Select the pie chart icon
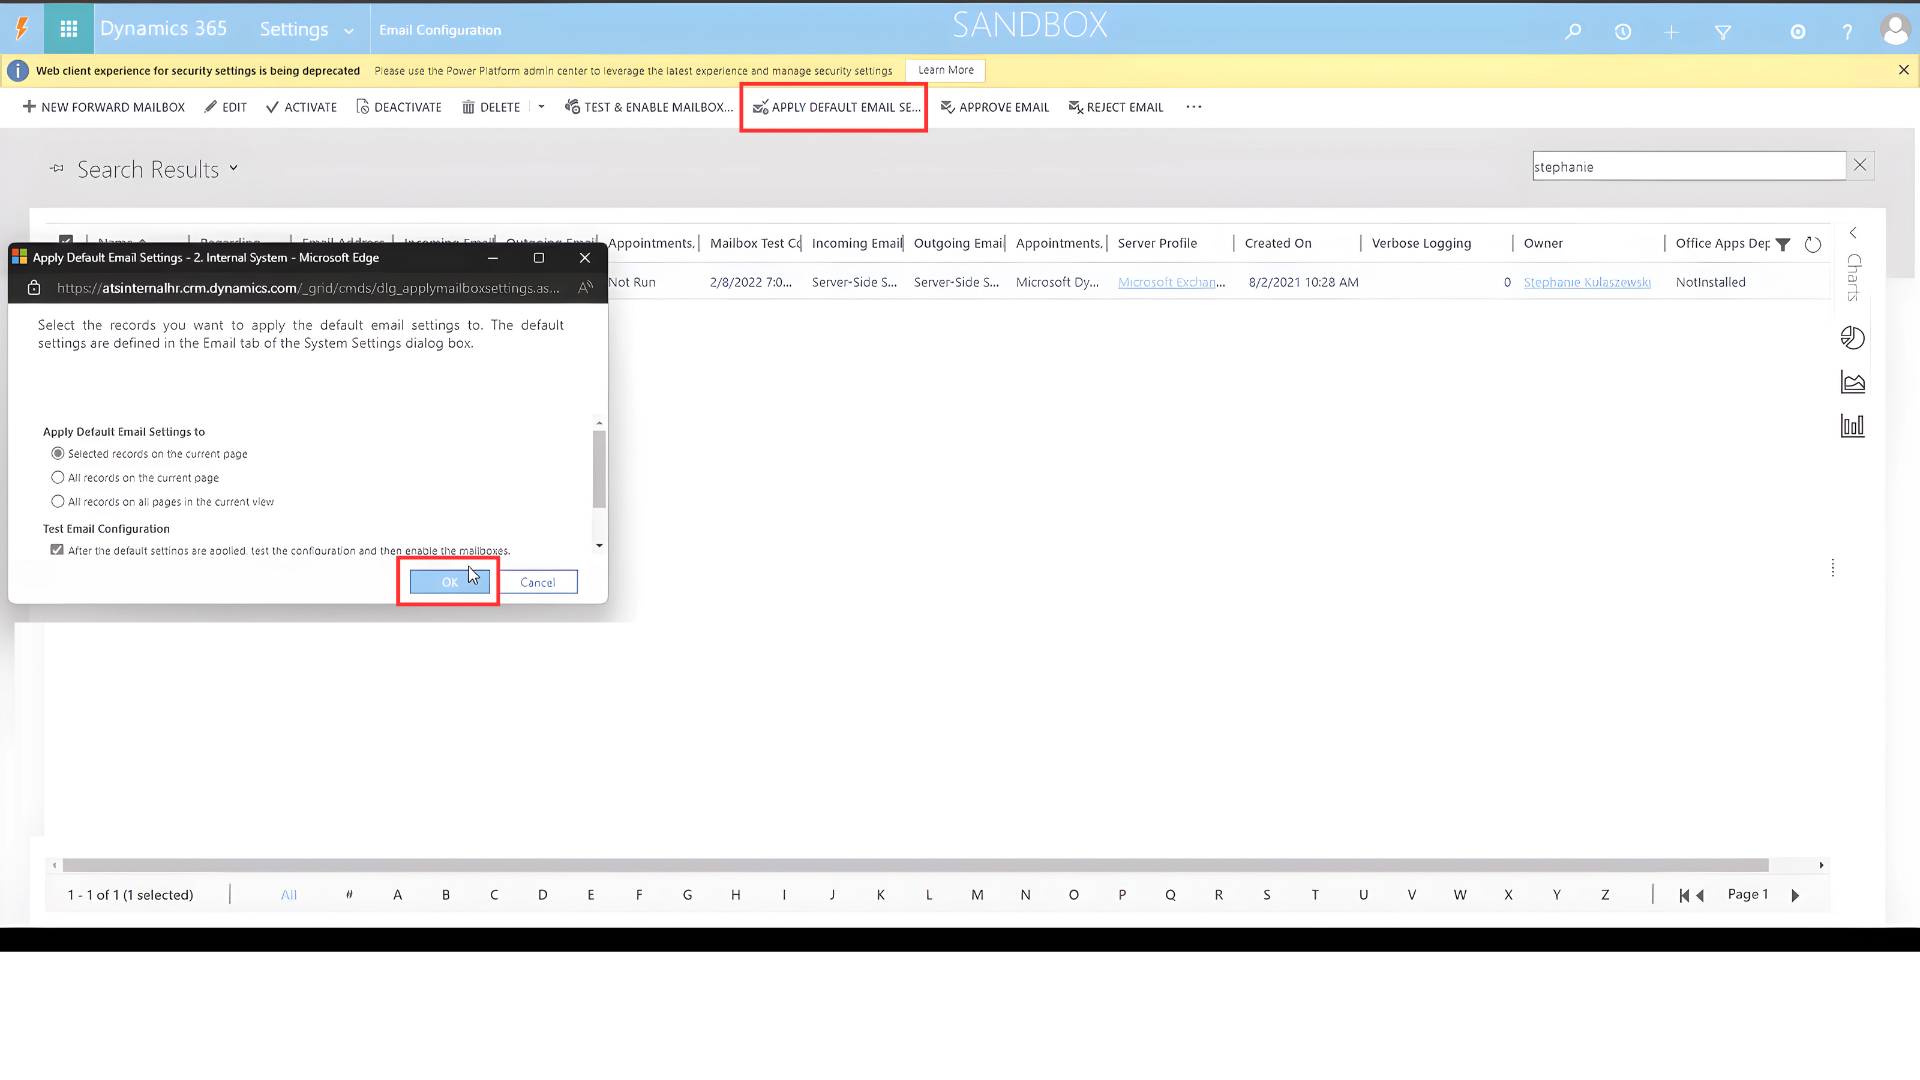This screenshot has height=1080, width=1920. click(1852, 338)
